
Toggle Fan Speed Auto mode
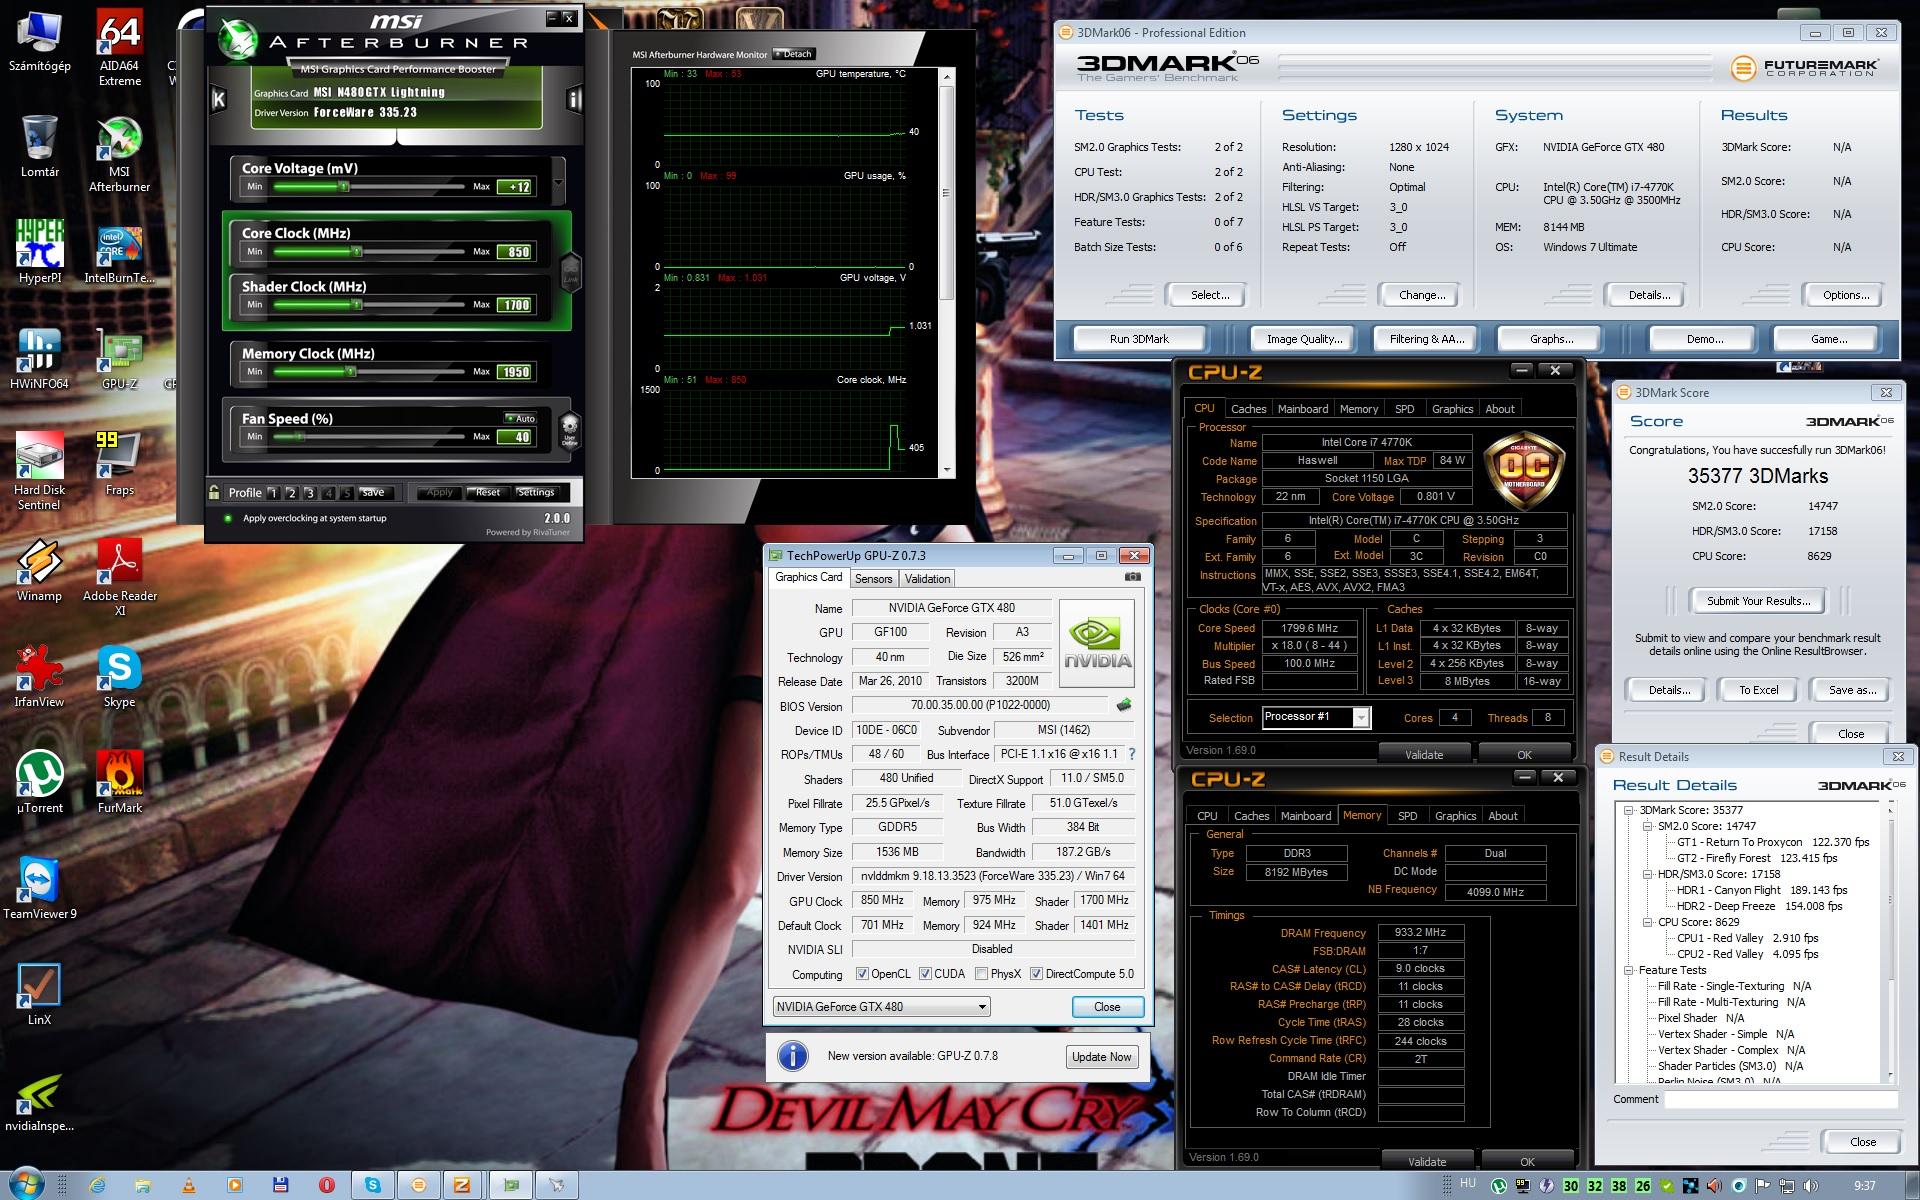(x=520, y=418)
